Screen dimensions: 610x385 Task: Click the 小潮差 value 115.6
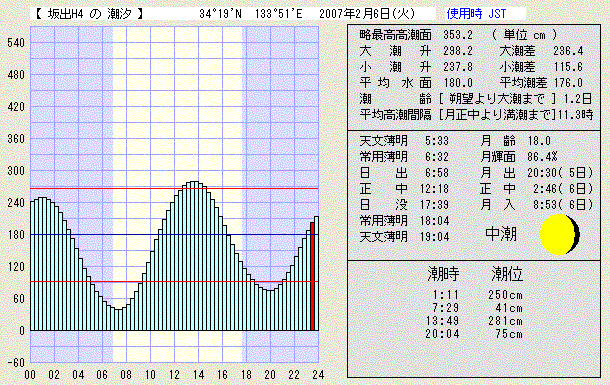pos(568,67)
